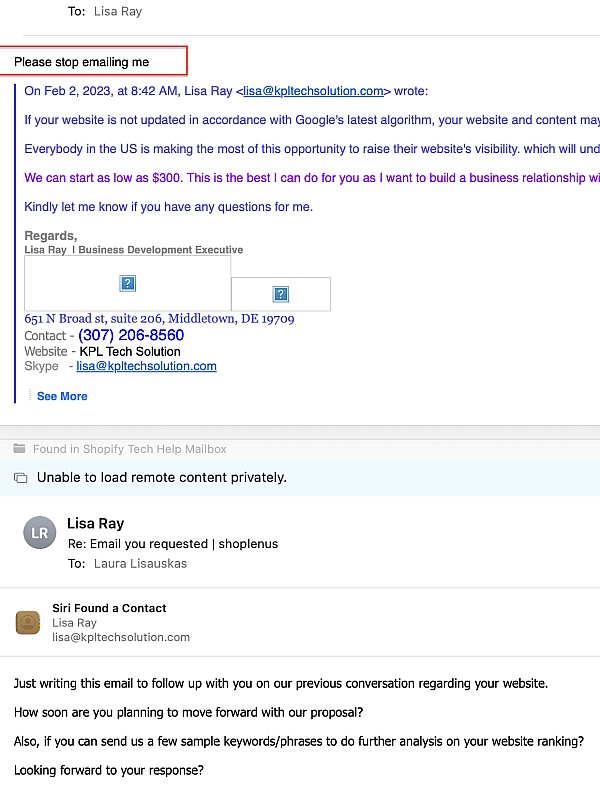This screenshot has width=600, height=788.
Task: Open Siri Found a Contact icon
Action: pos(28,623)
